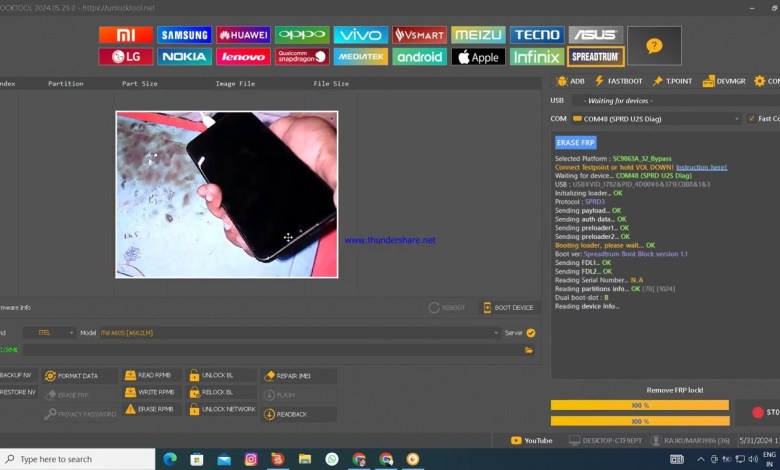
Task: Toggle the Fast Connect checkbox
Action: 752,118
